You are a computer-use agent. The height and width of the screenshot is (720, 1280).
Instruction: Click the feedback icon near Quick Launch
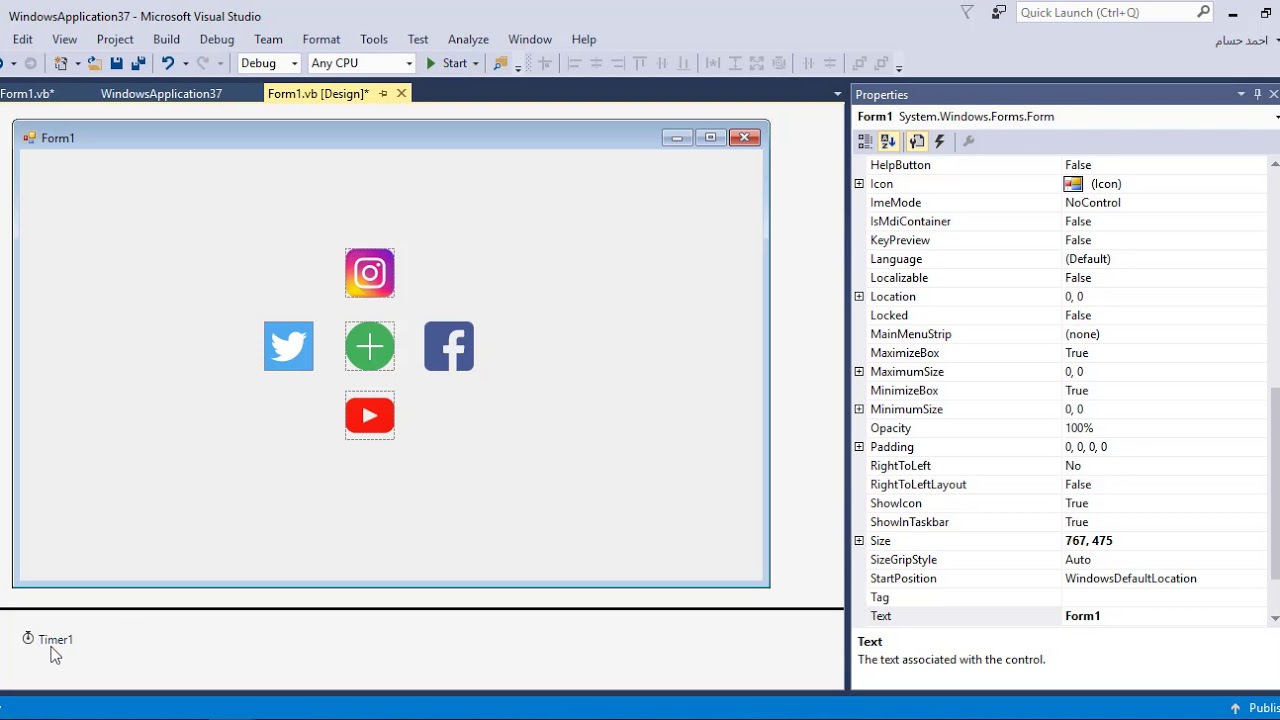pyautogui.click(x=998, y=12)
